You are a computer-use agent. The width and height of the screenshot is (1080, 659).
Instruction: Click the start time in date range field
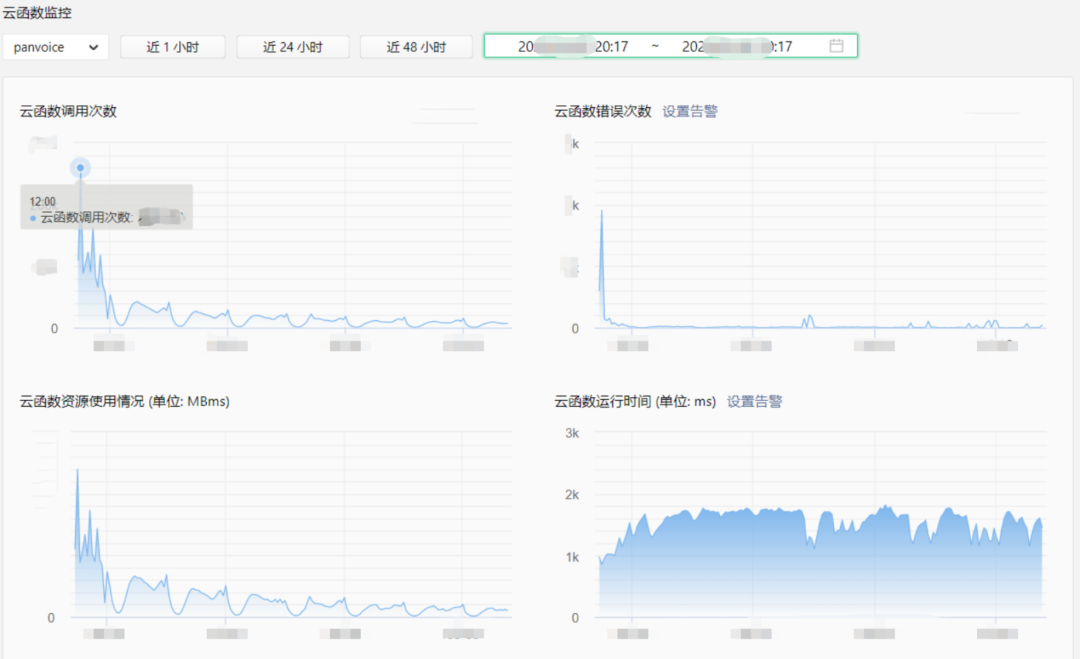tap(573, 46)
